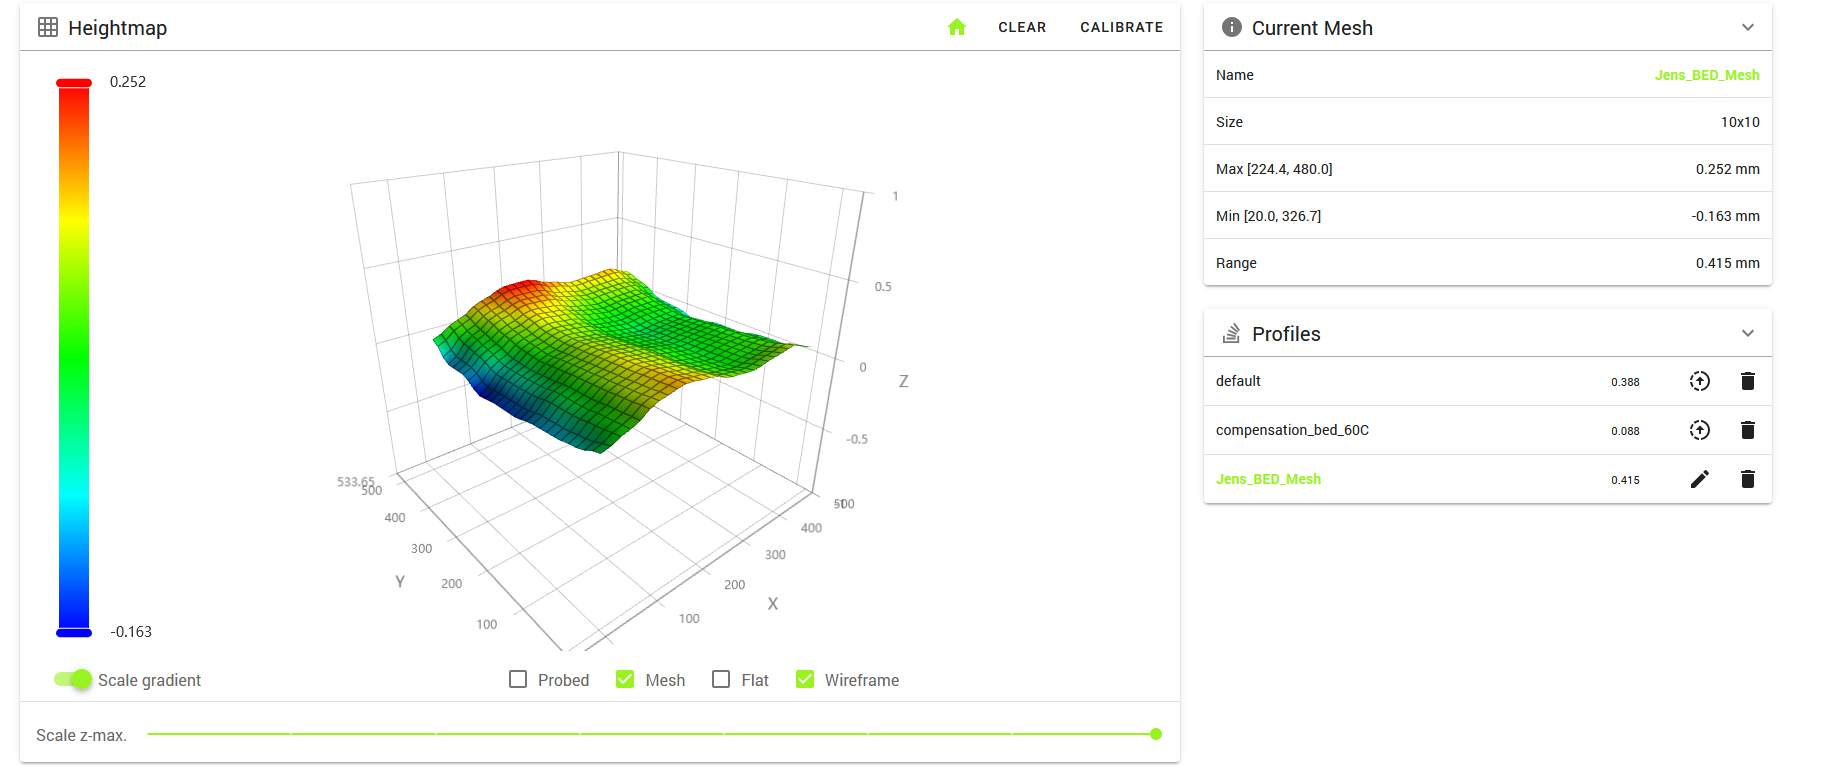Rename Jens_BED_Mesh with pencil icon

tap(1700, 479)
